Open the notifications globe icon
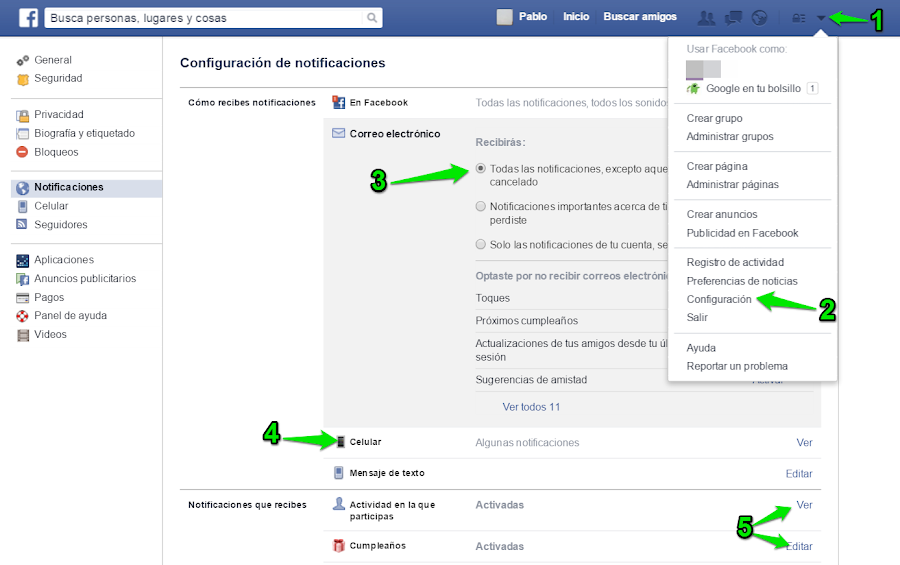 point(759,18)
